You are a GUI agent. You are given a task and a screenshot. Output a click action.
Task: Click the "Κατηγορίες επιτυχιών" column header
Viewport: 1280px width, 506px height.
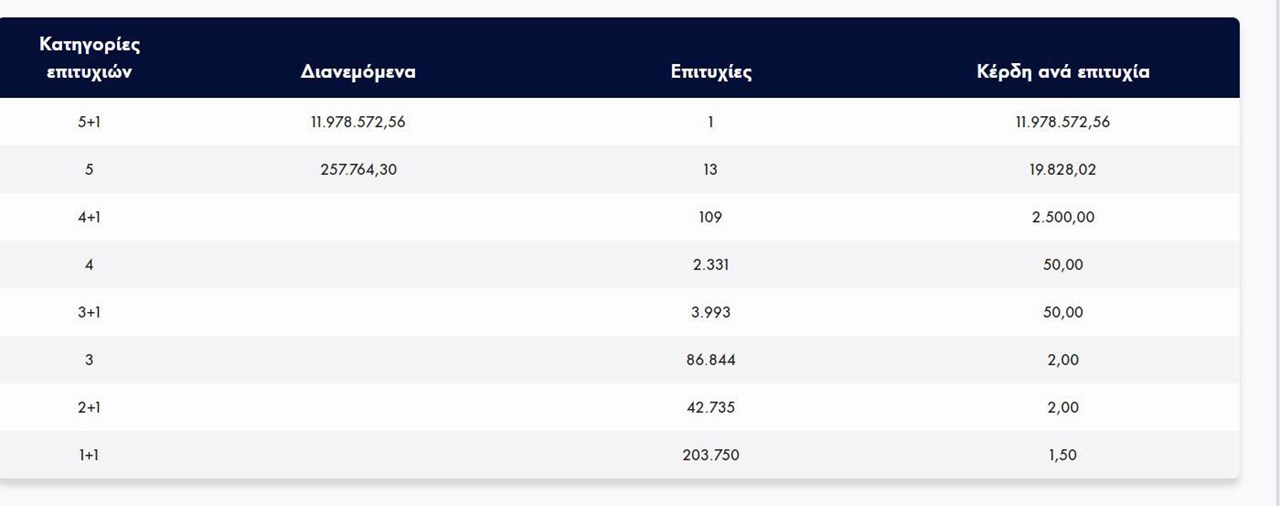pos(89,58)
